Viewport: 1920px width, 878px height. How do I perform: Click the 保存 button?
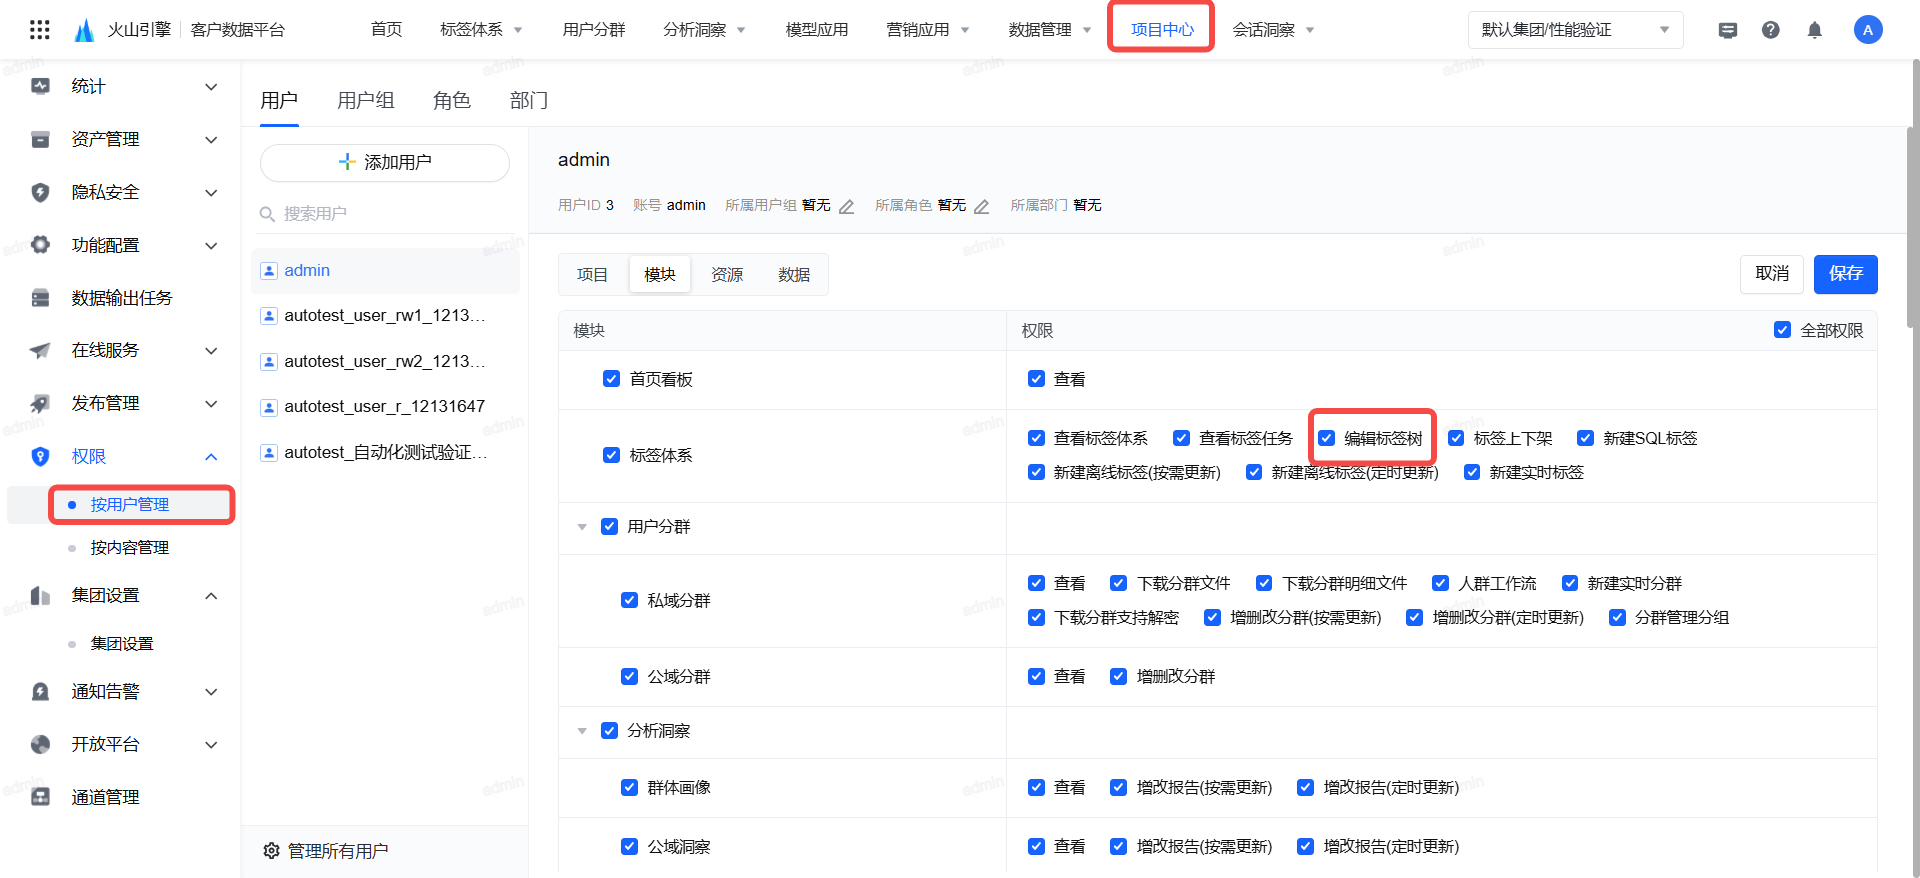click(x=1845, y=274)
